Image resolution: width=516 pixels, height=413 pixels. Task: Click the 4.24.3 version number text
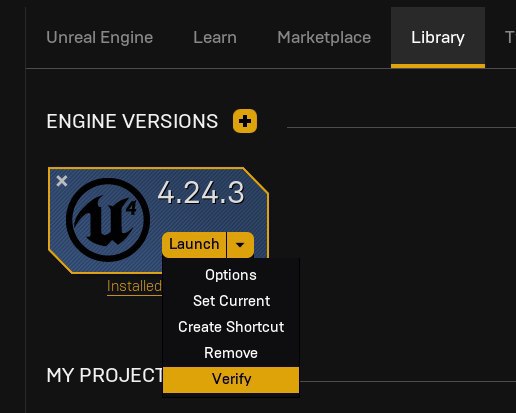pyautogui.click(x=201, y=193)
